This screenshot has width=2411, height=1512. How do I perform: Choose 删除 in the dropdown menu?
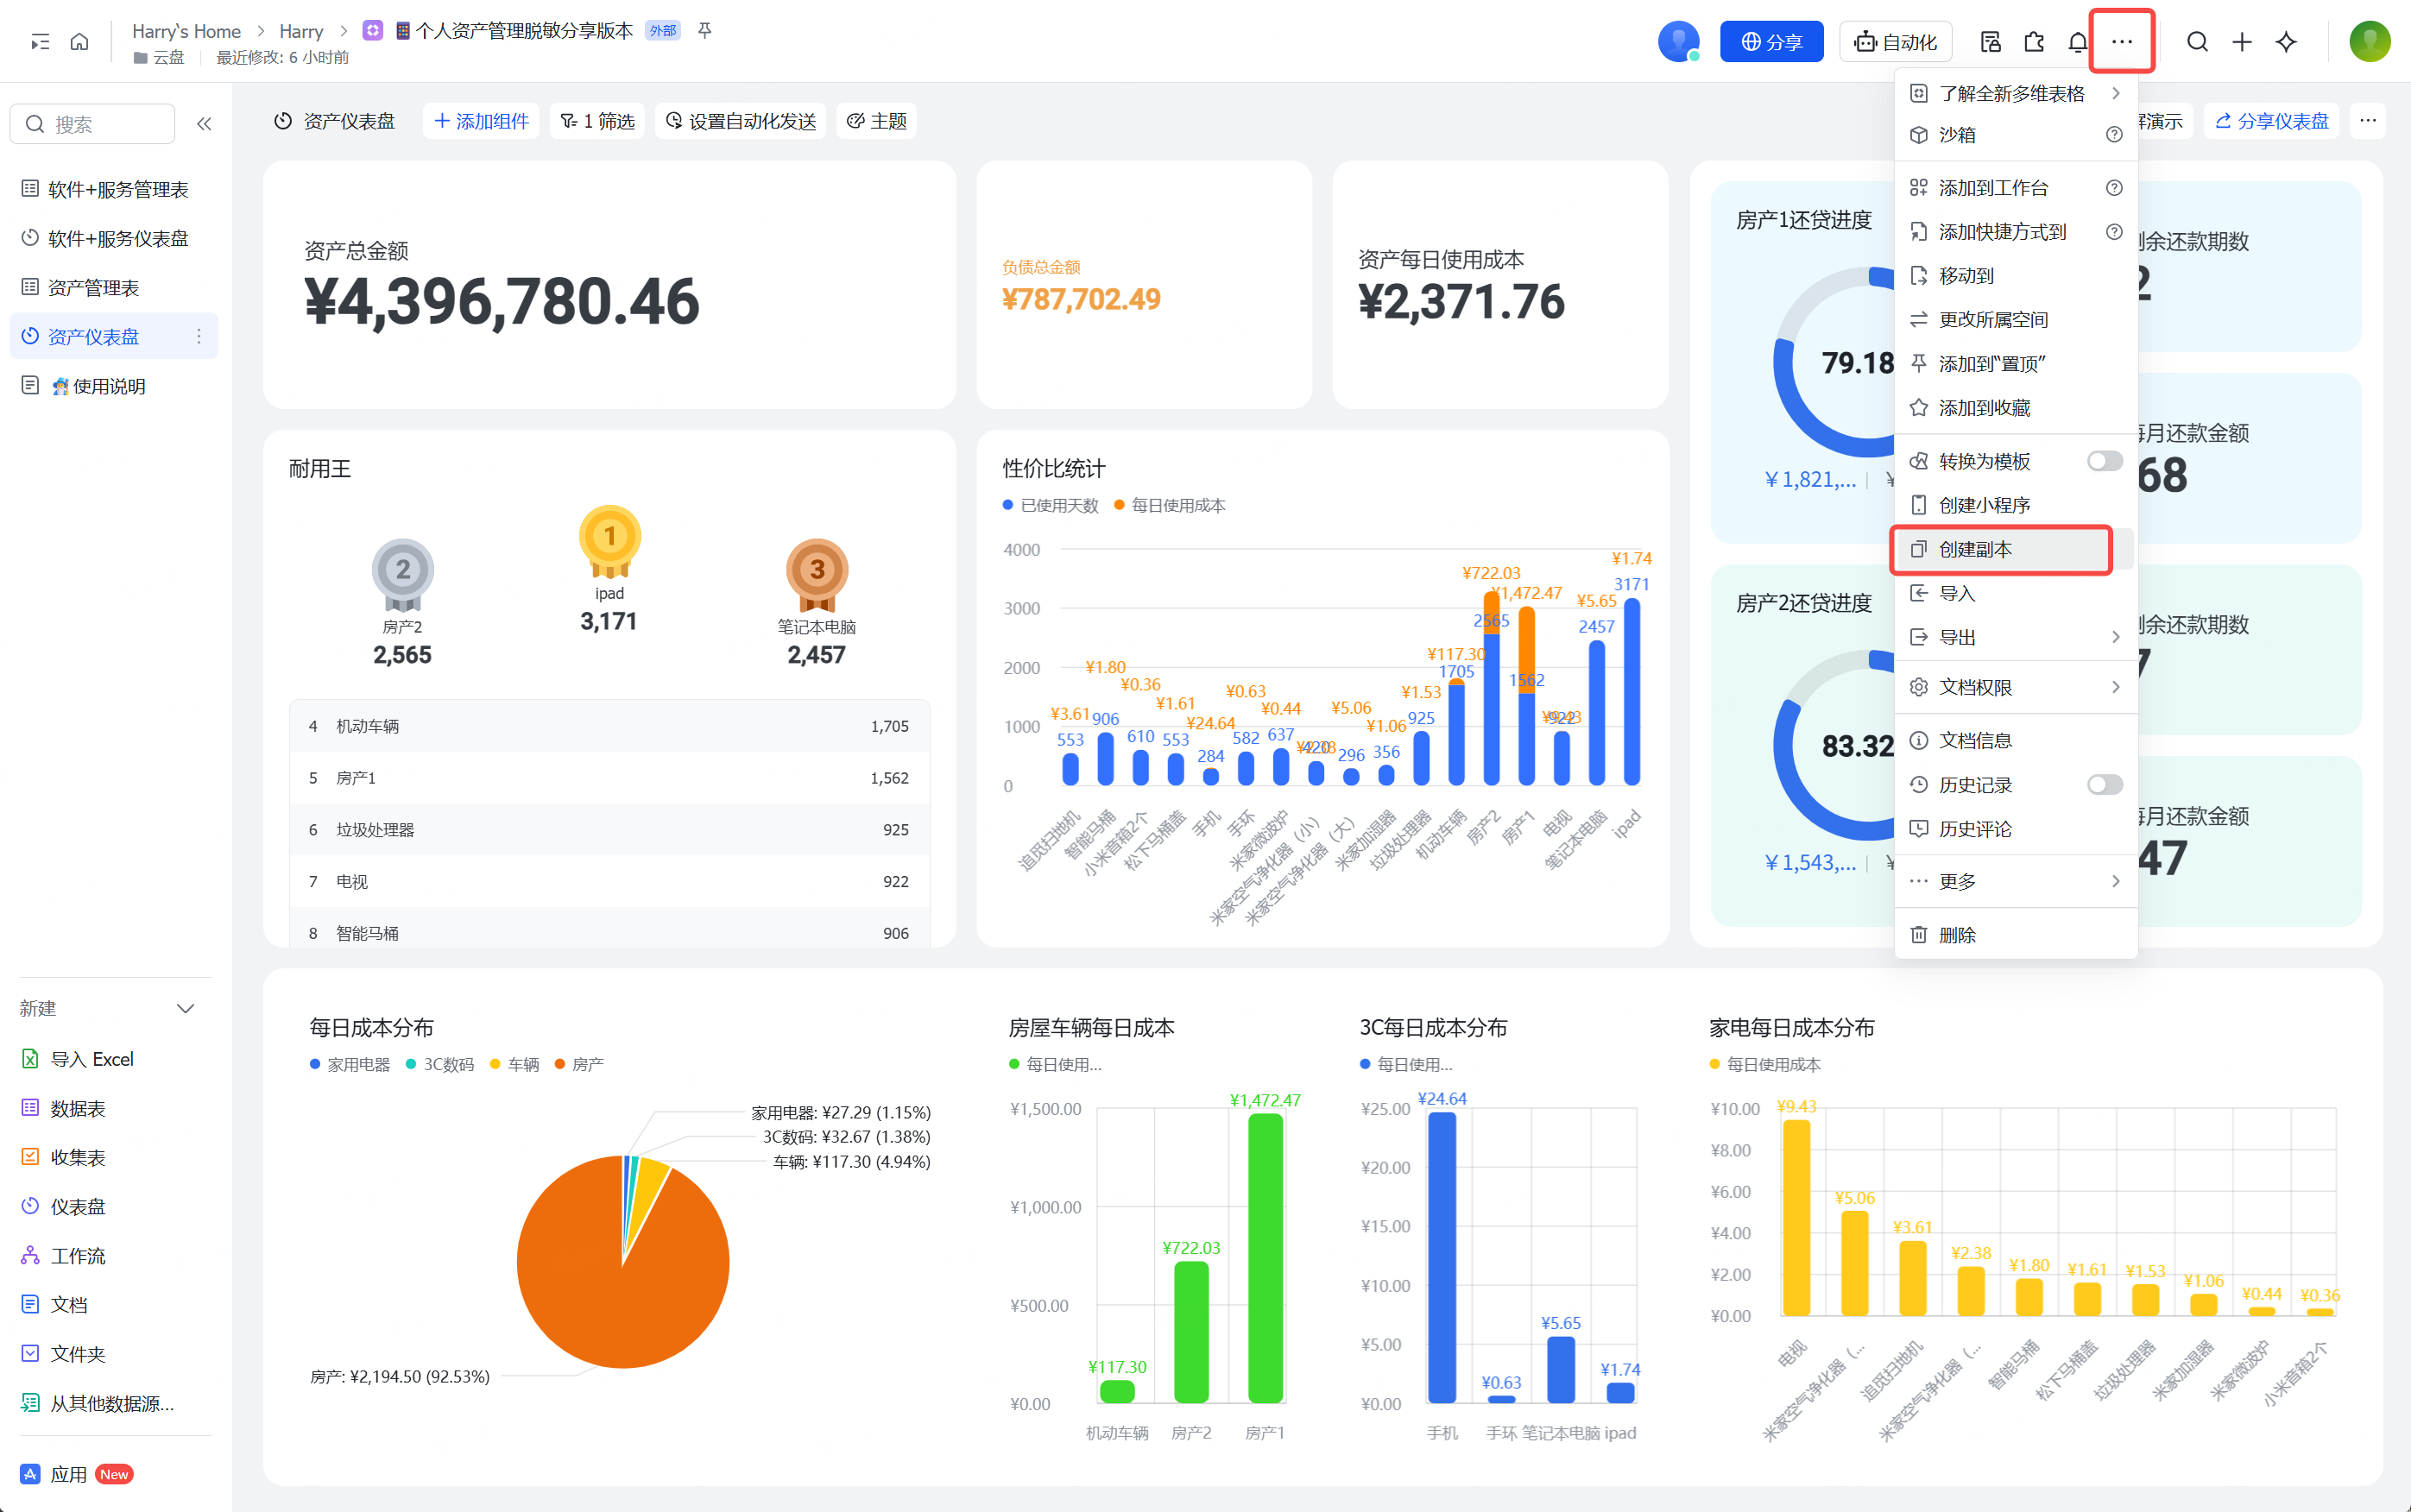1956,935
